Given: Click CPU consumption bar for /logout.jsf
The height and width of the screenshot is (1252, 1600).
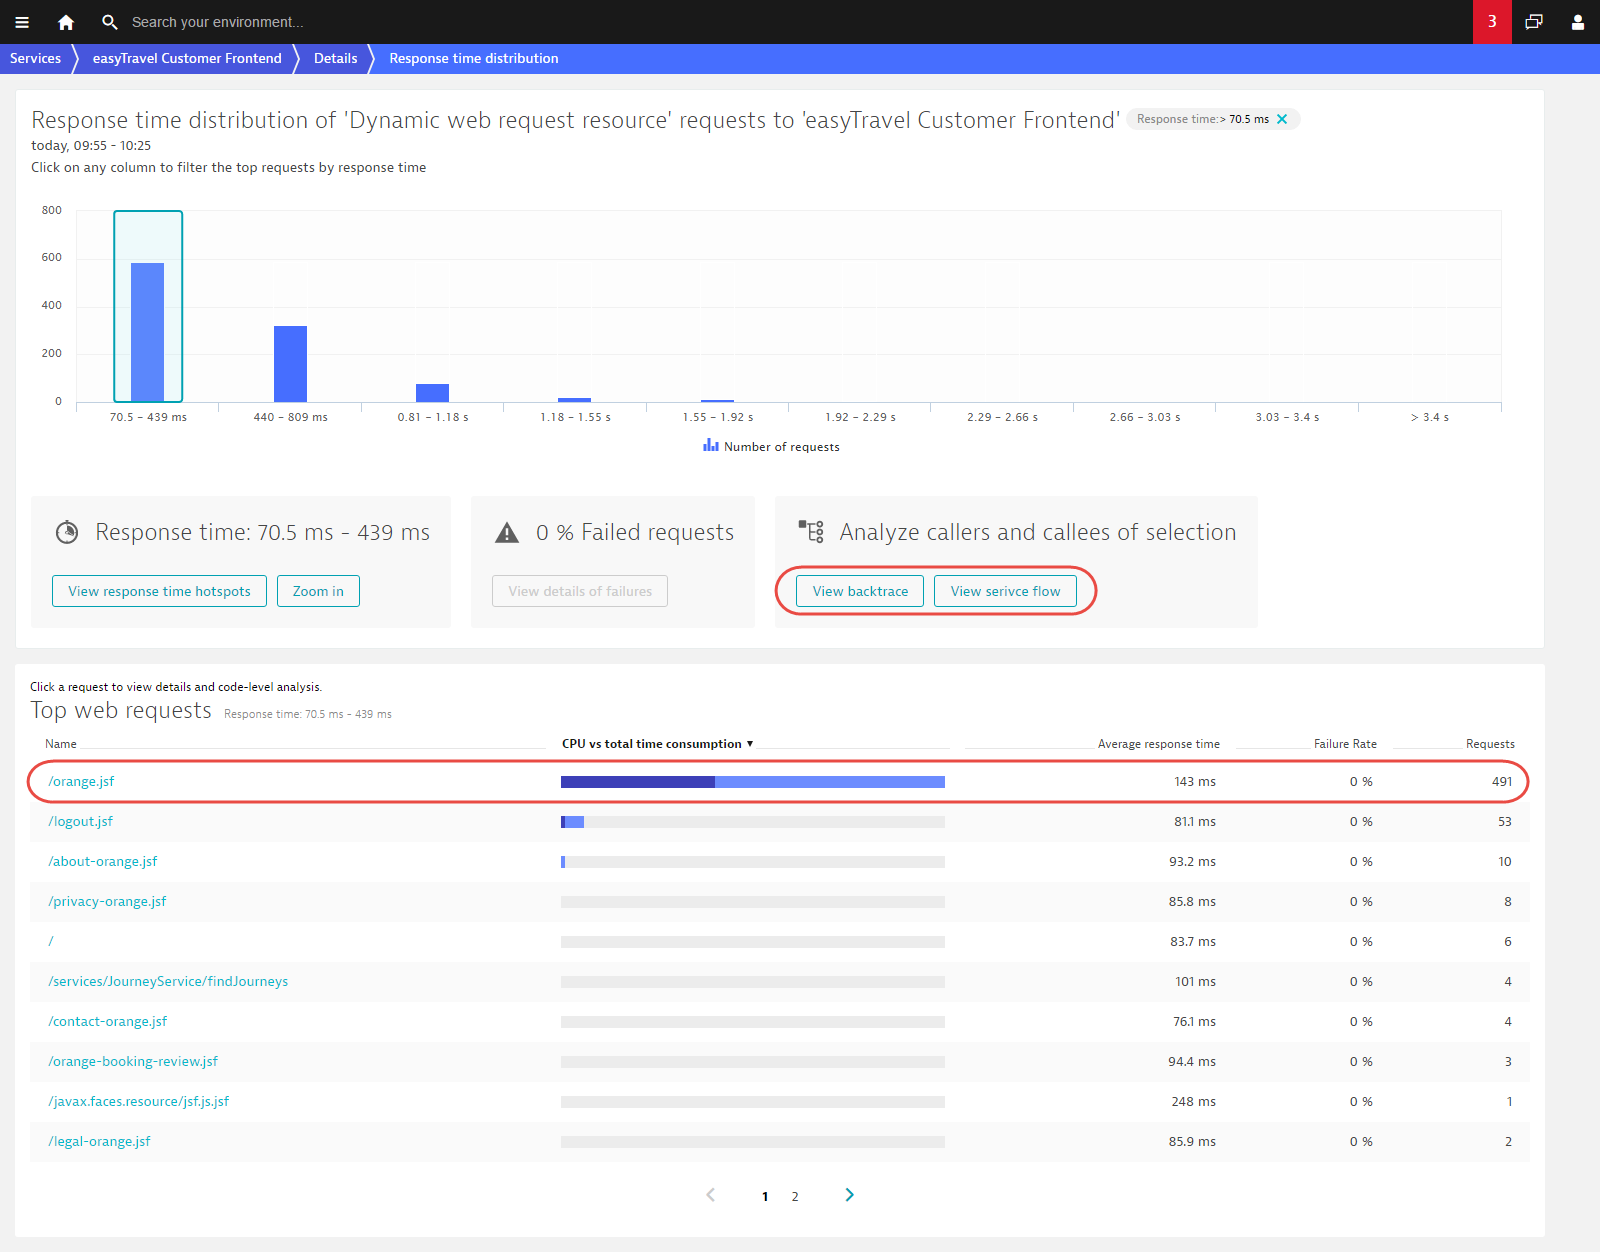Looking at the screenshot, I should (753, 822).
